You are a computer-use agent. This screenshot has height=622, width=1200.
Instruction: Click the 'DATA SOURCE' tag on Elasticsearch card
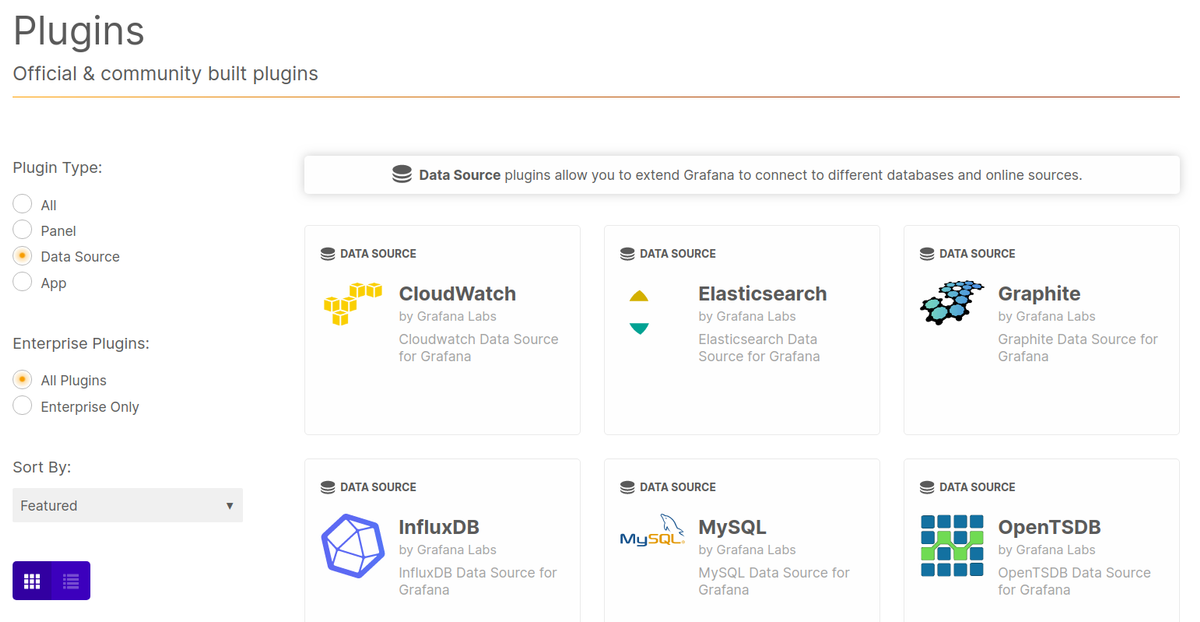[x=678, y=254]
